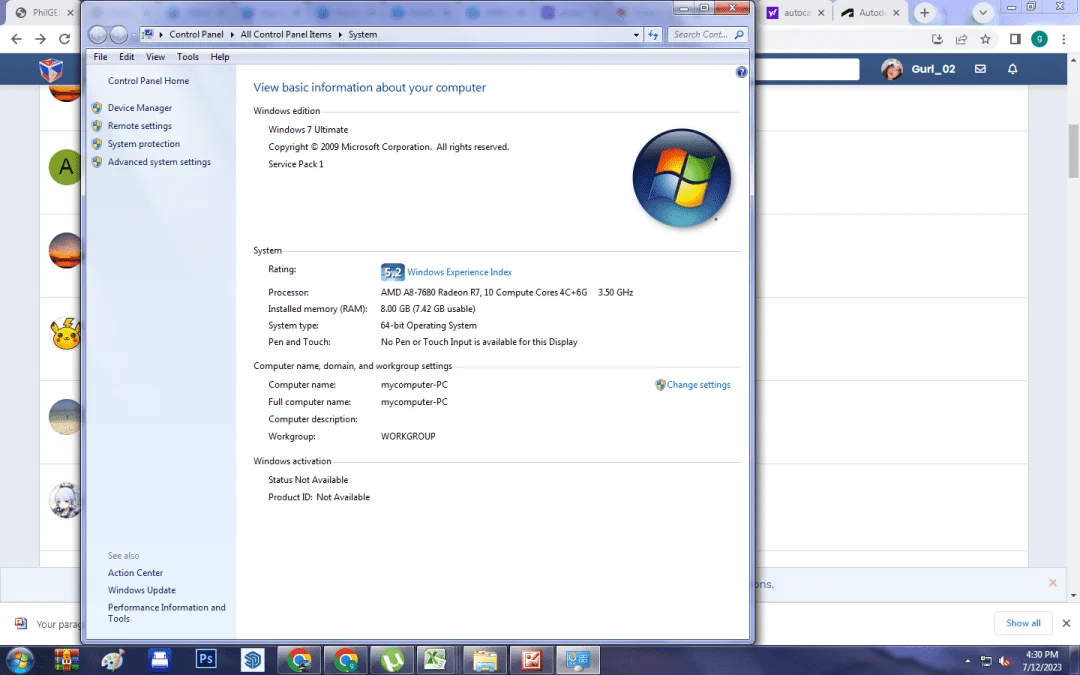Click Change settings for computer name
Image resolution: width=1080 pixels, height=675 pixels.
[x=698, y=385]
